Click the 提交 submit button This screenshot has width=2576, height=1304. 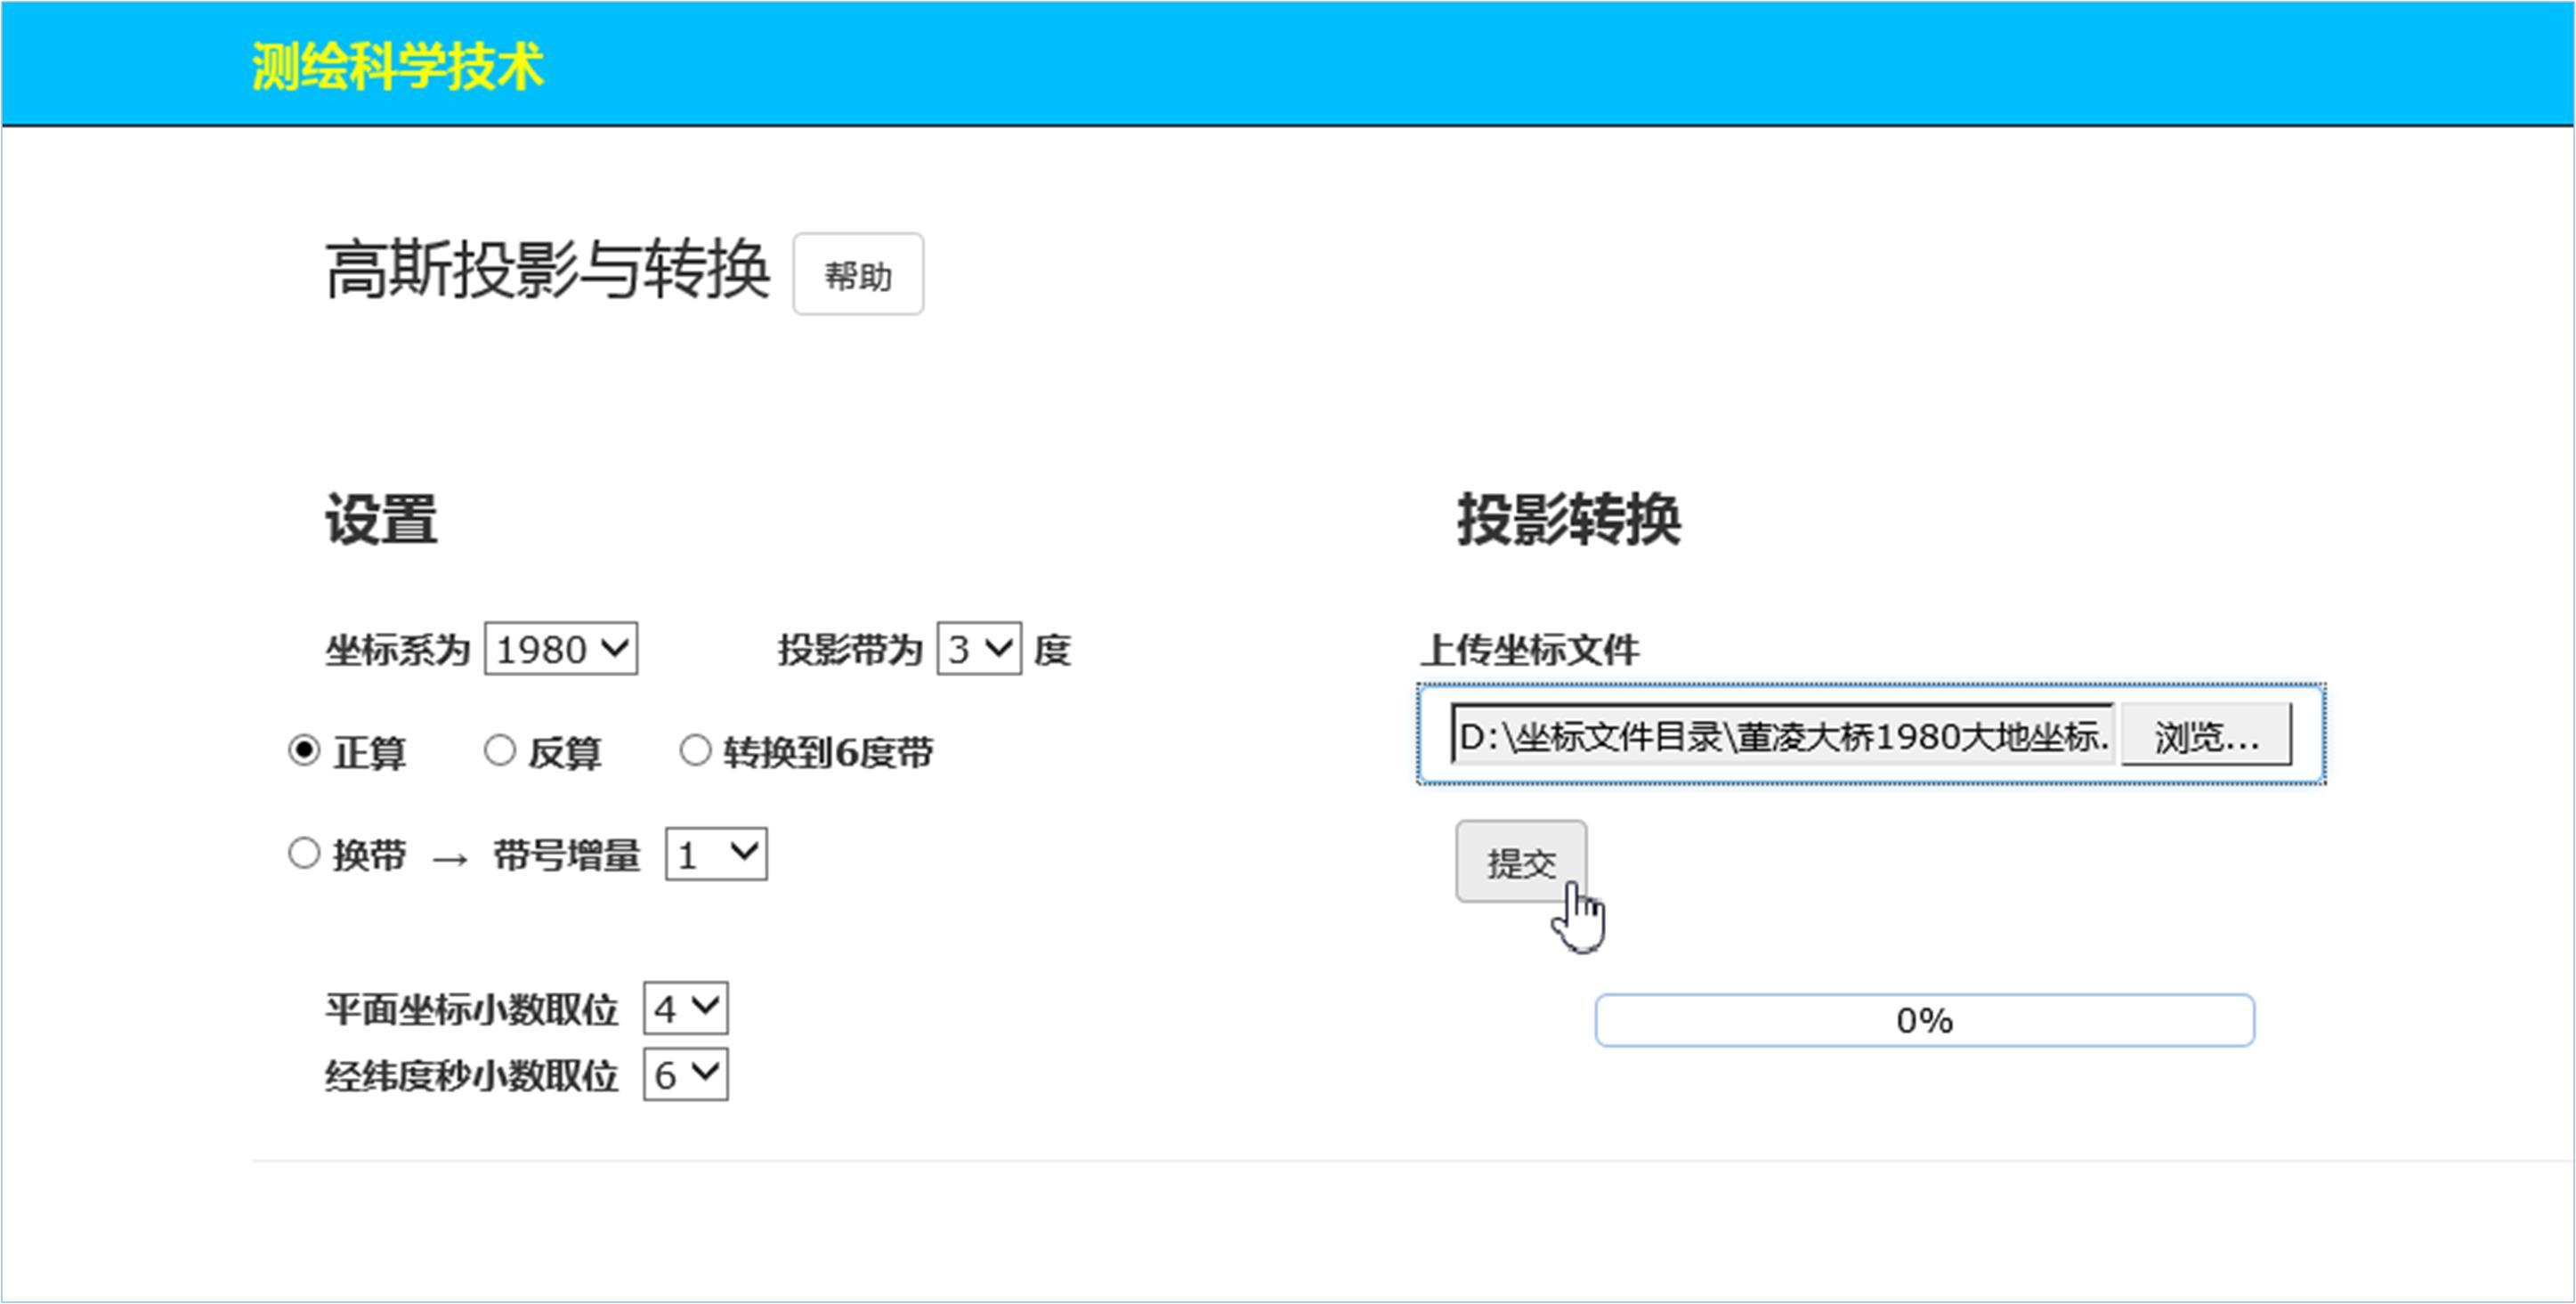pyautogui.click(x=1520, y=861)
